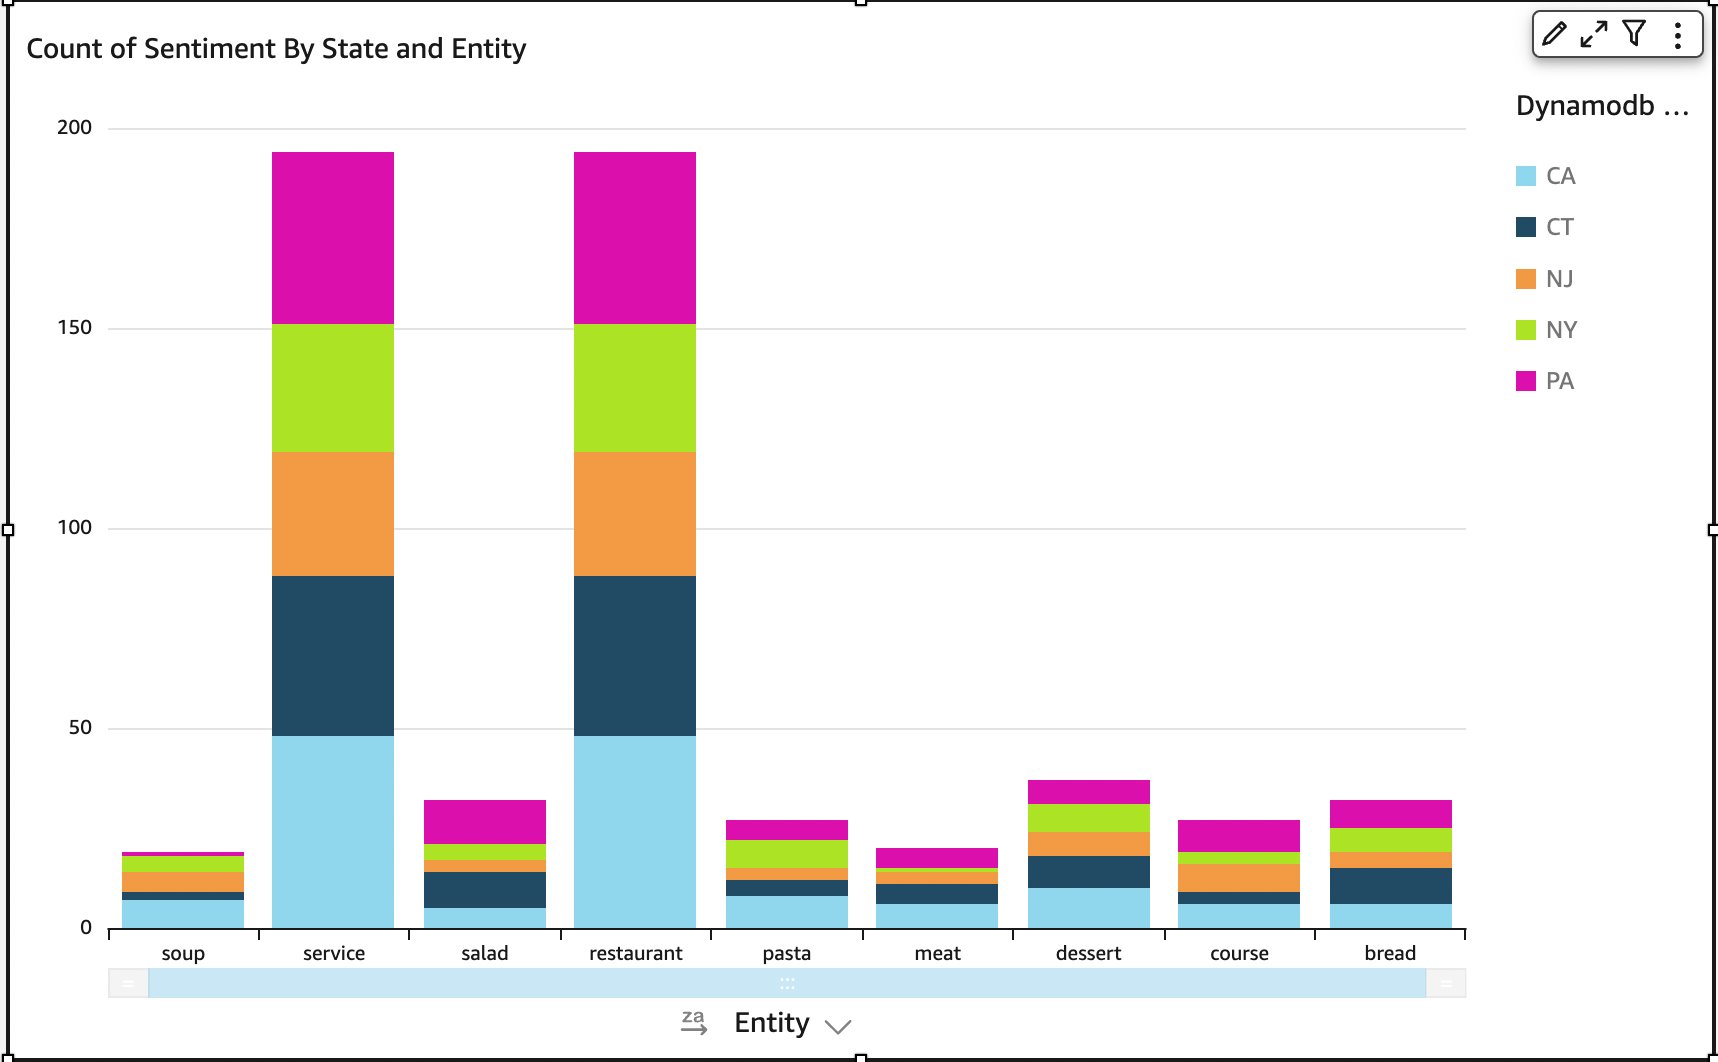The width and height of the screenshot is (1718, 1062).
Task: Click the CA light blue legend swatch
Action: tap(1526, 176)
